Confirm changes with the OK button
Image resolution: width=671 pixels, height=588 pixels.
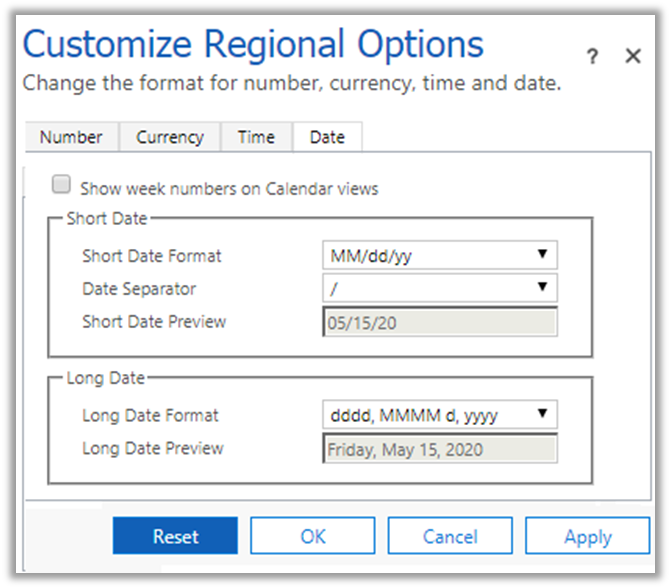pyautogui.click(x=313, y=536)
